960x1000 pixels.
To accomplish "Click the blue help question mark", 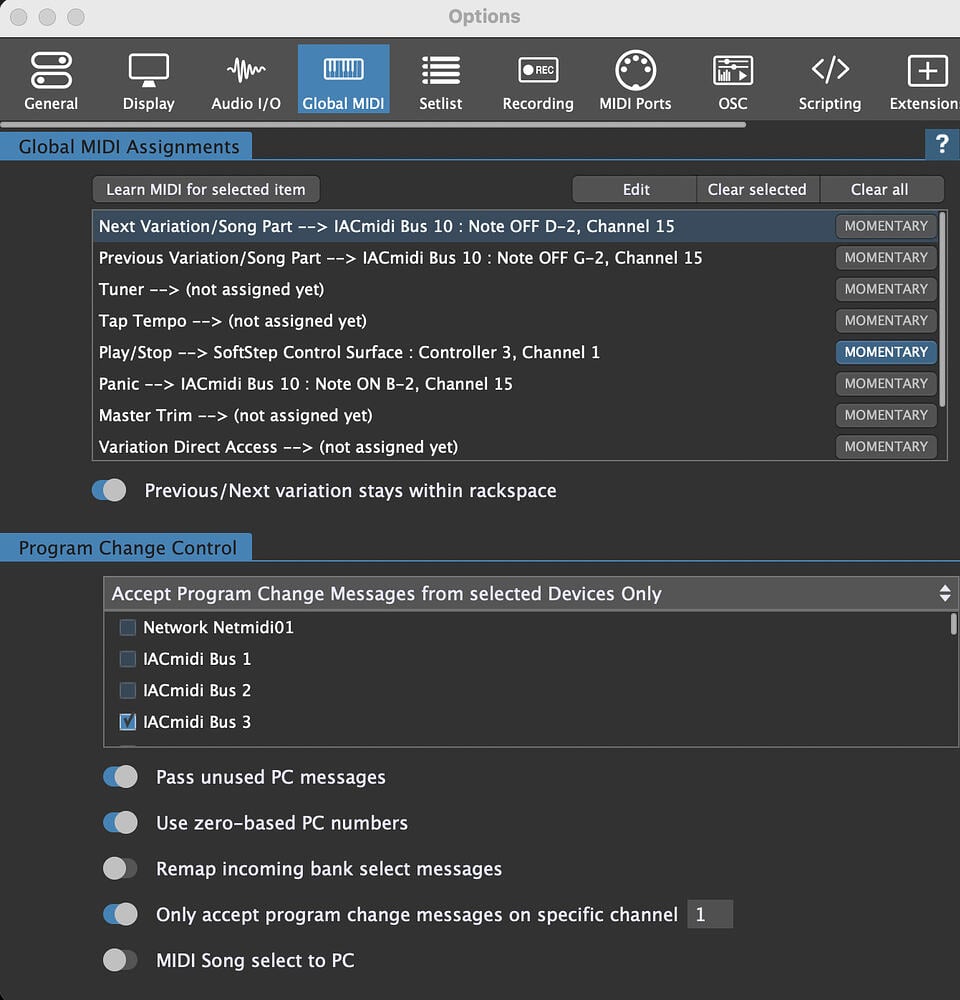I will (941, 145).
